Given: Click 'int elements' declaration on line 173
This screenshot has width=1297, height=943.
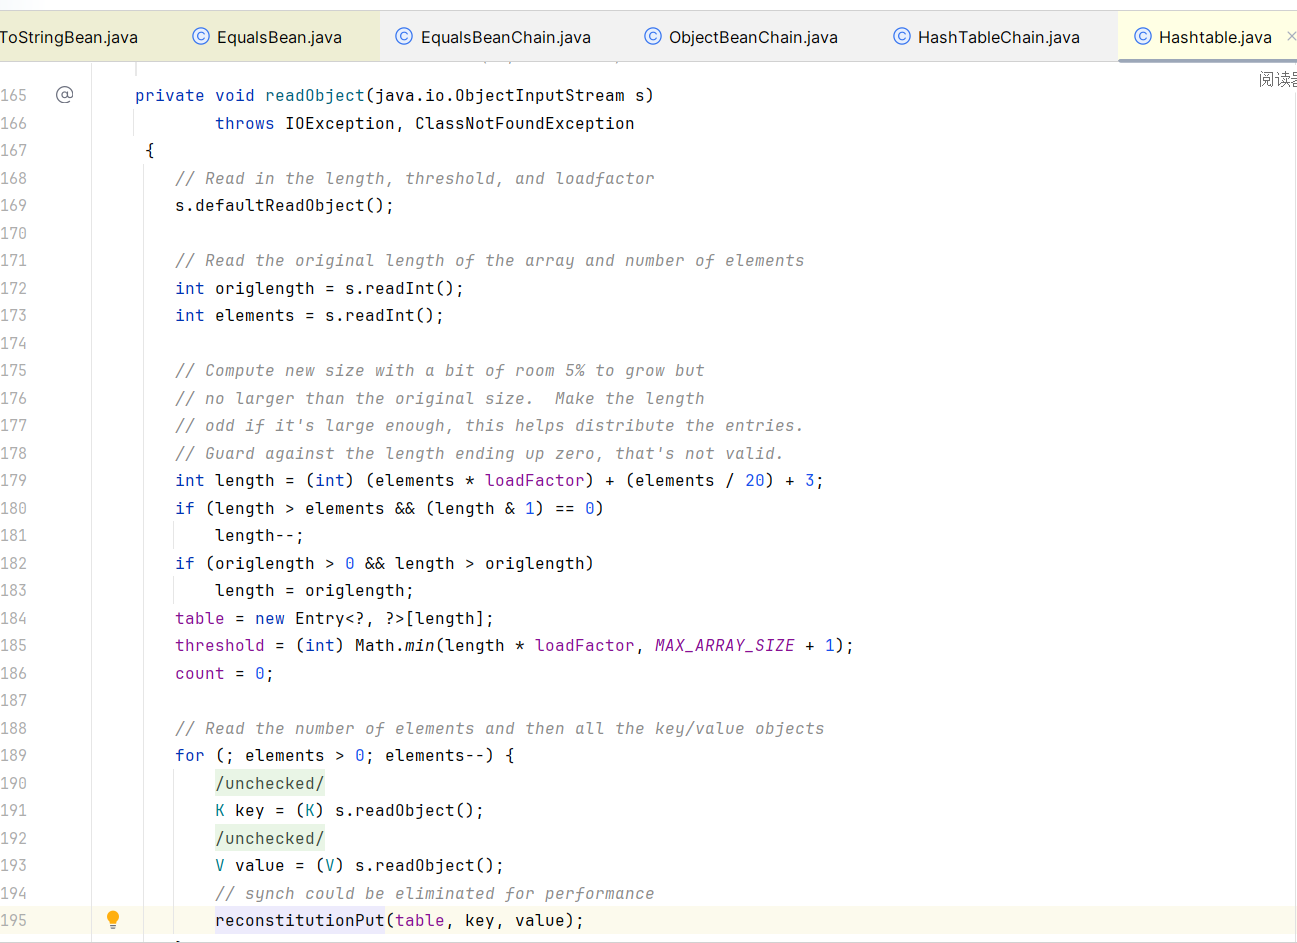Looking at the screenshot, I should point(235,315).
